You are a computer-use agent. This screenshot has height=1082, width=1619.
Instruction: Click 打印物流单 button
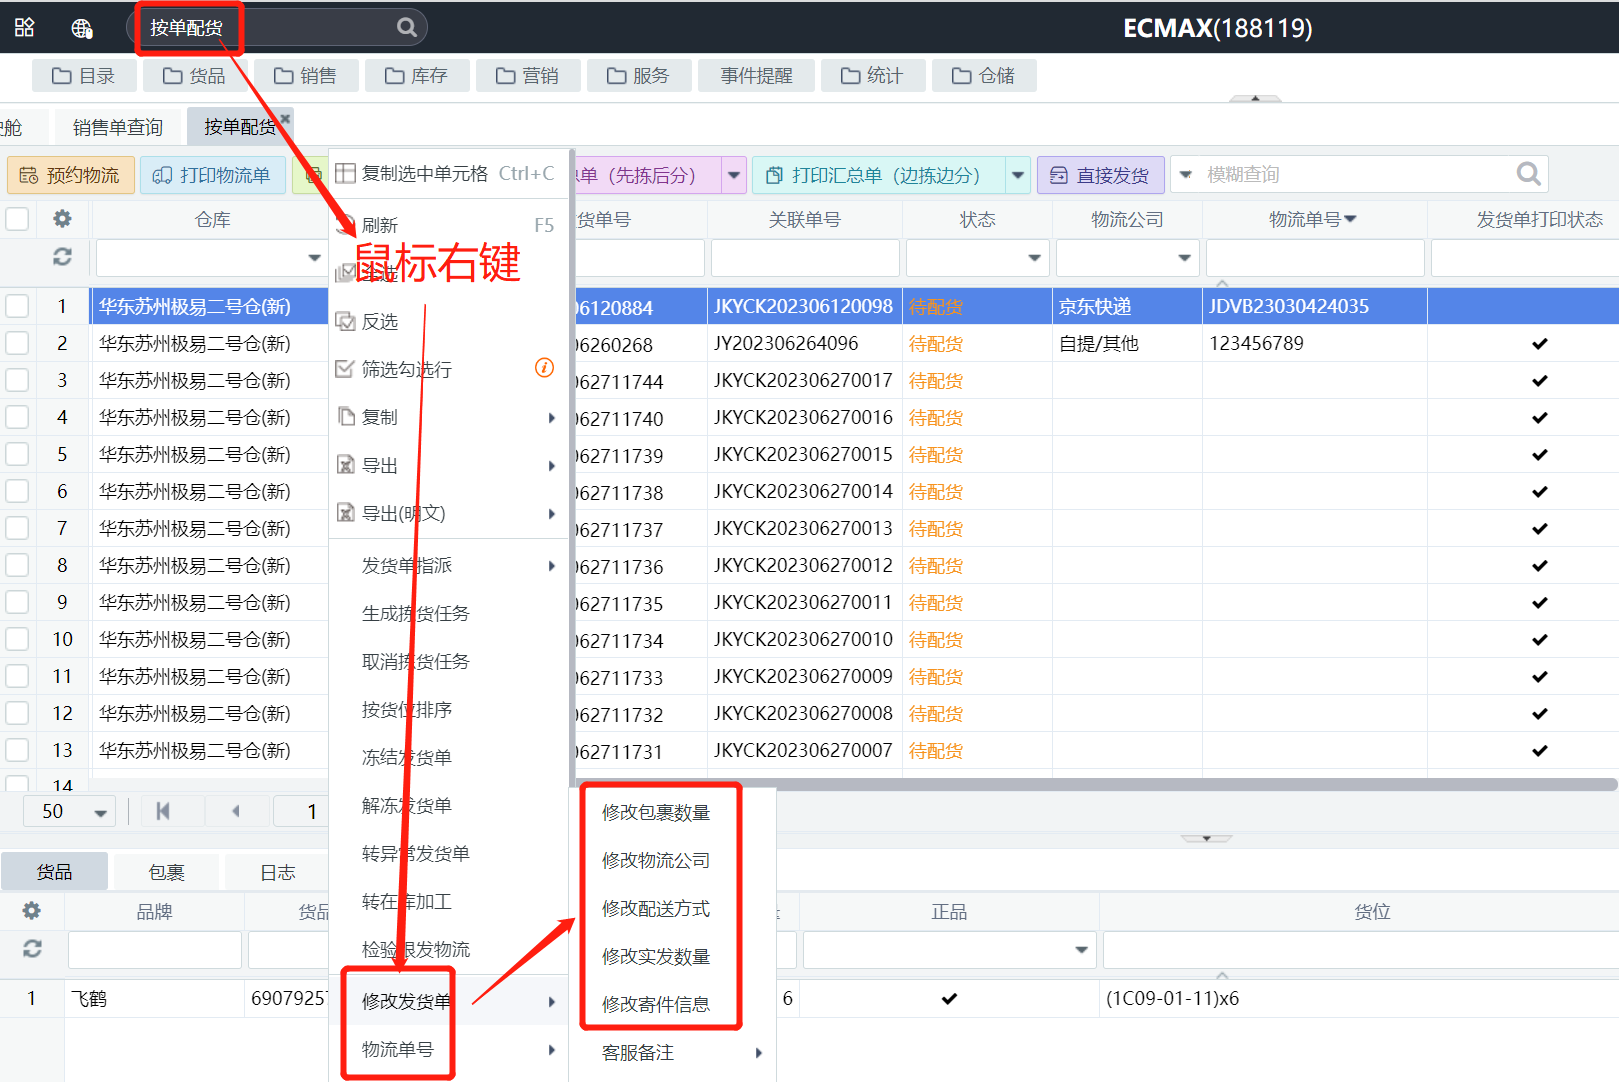[213, 175]
